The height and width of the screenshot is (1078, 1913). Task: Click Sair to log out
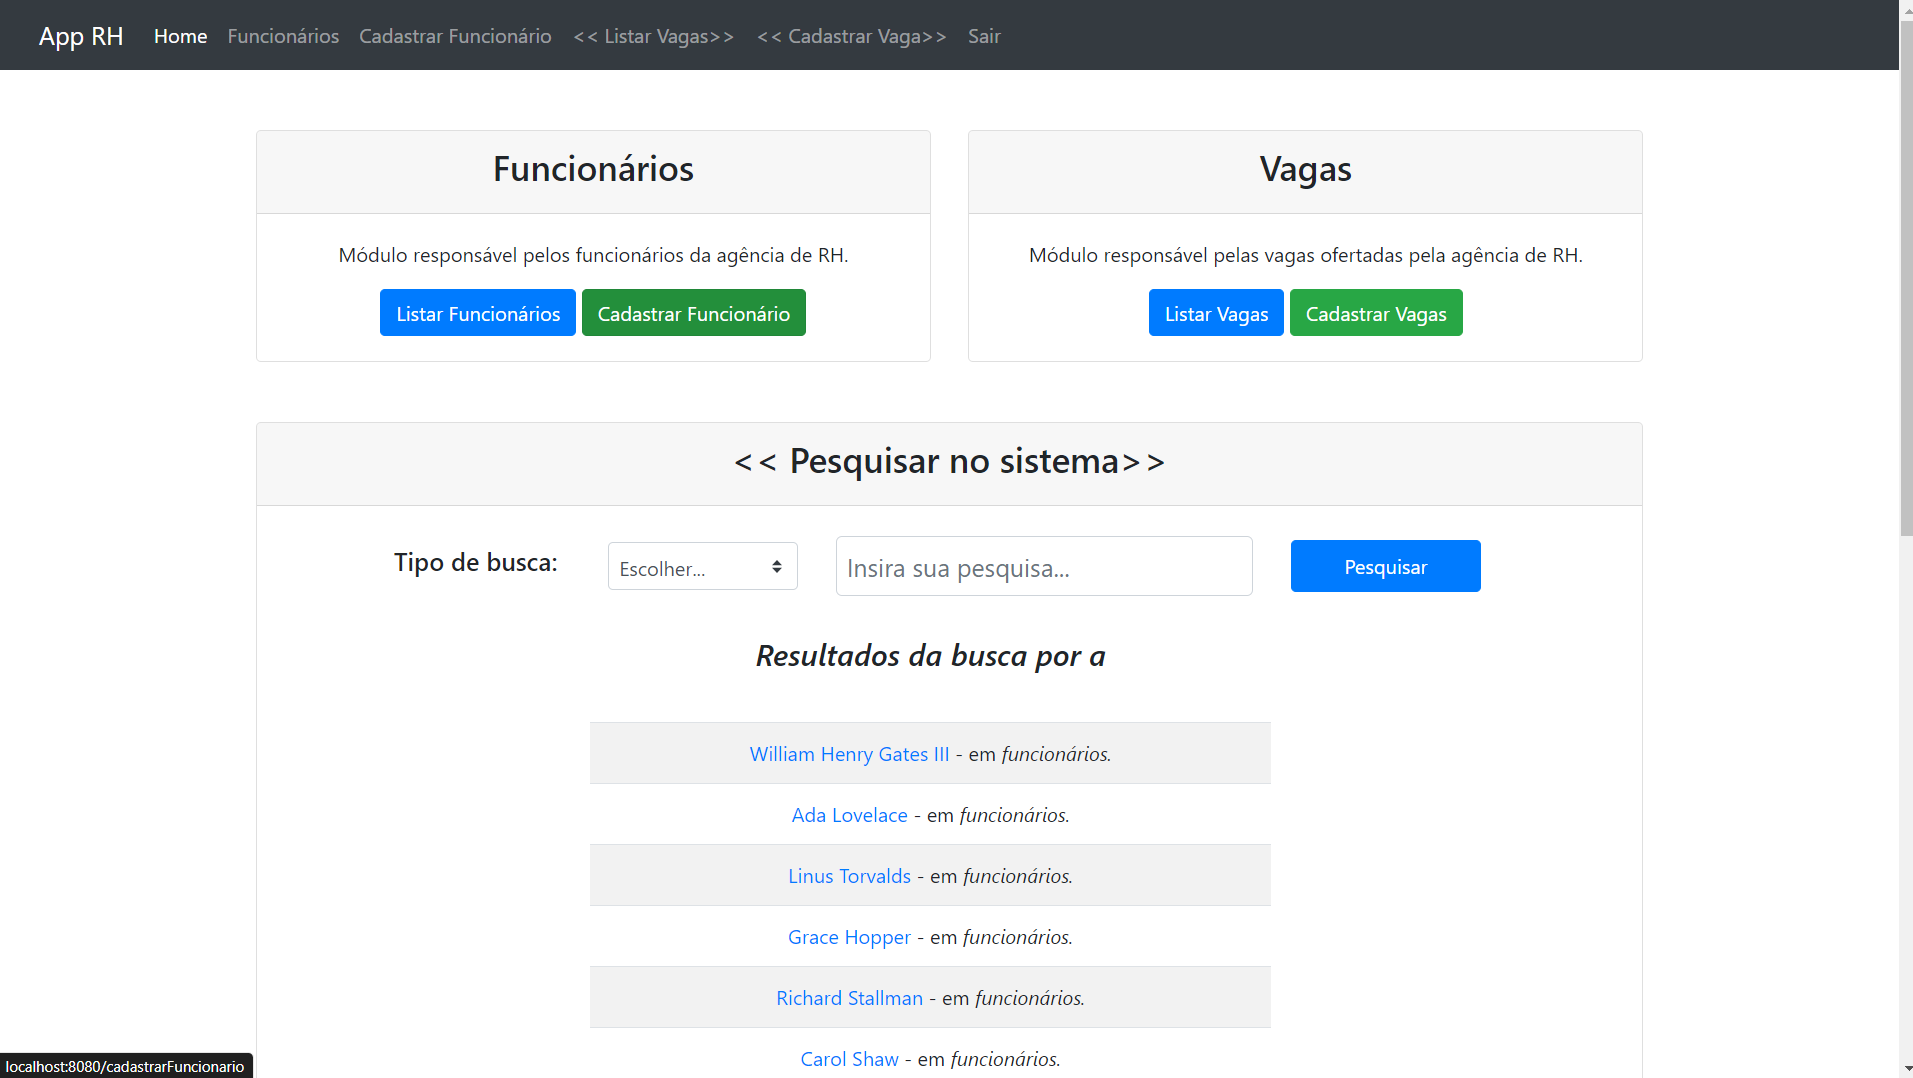[984, 36]
